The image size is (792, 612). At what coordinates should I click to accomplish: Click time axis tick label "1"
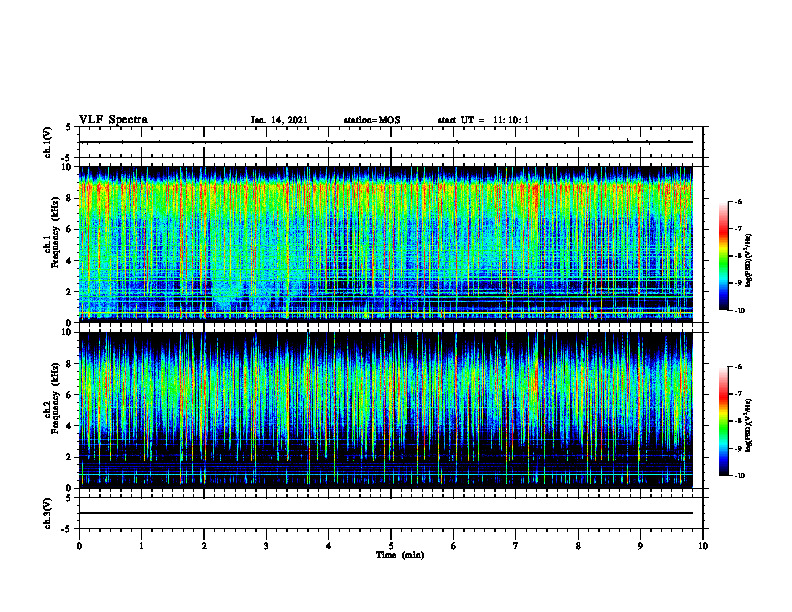[141, 545]
